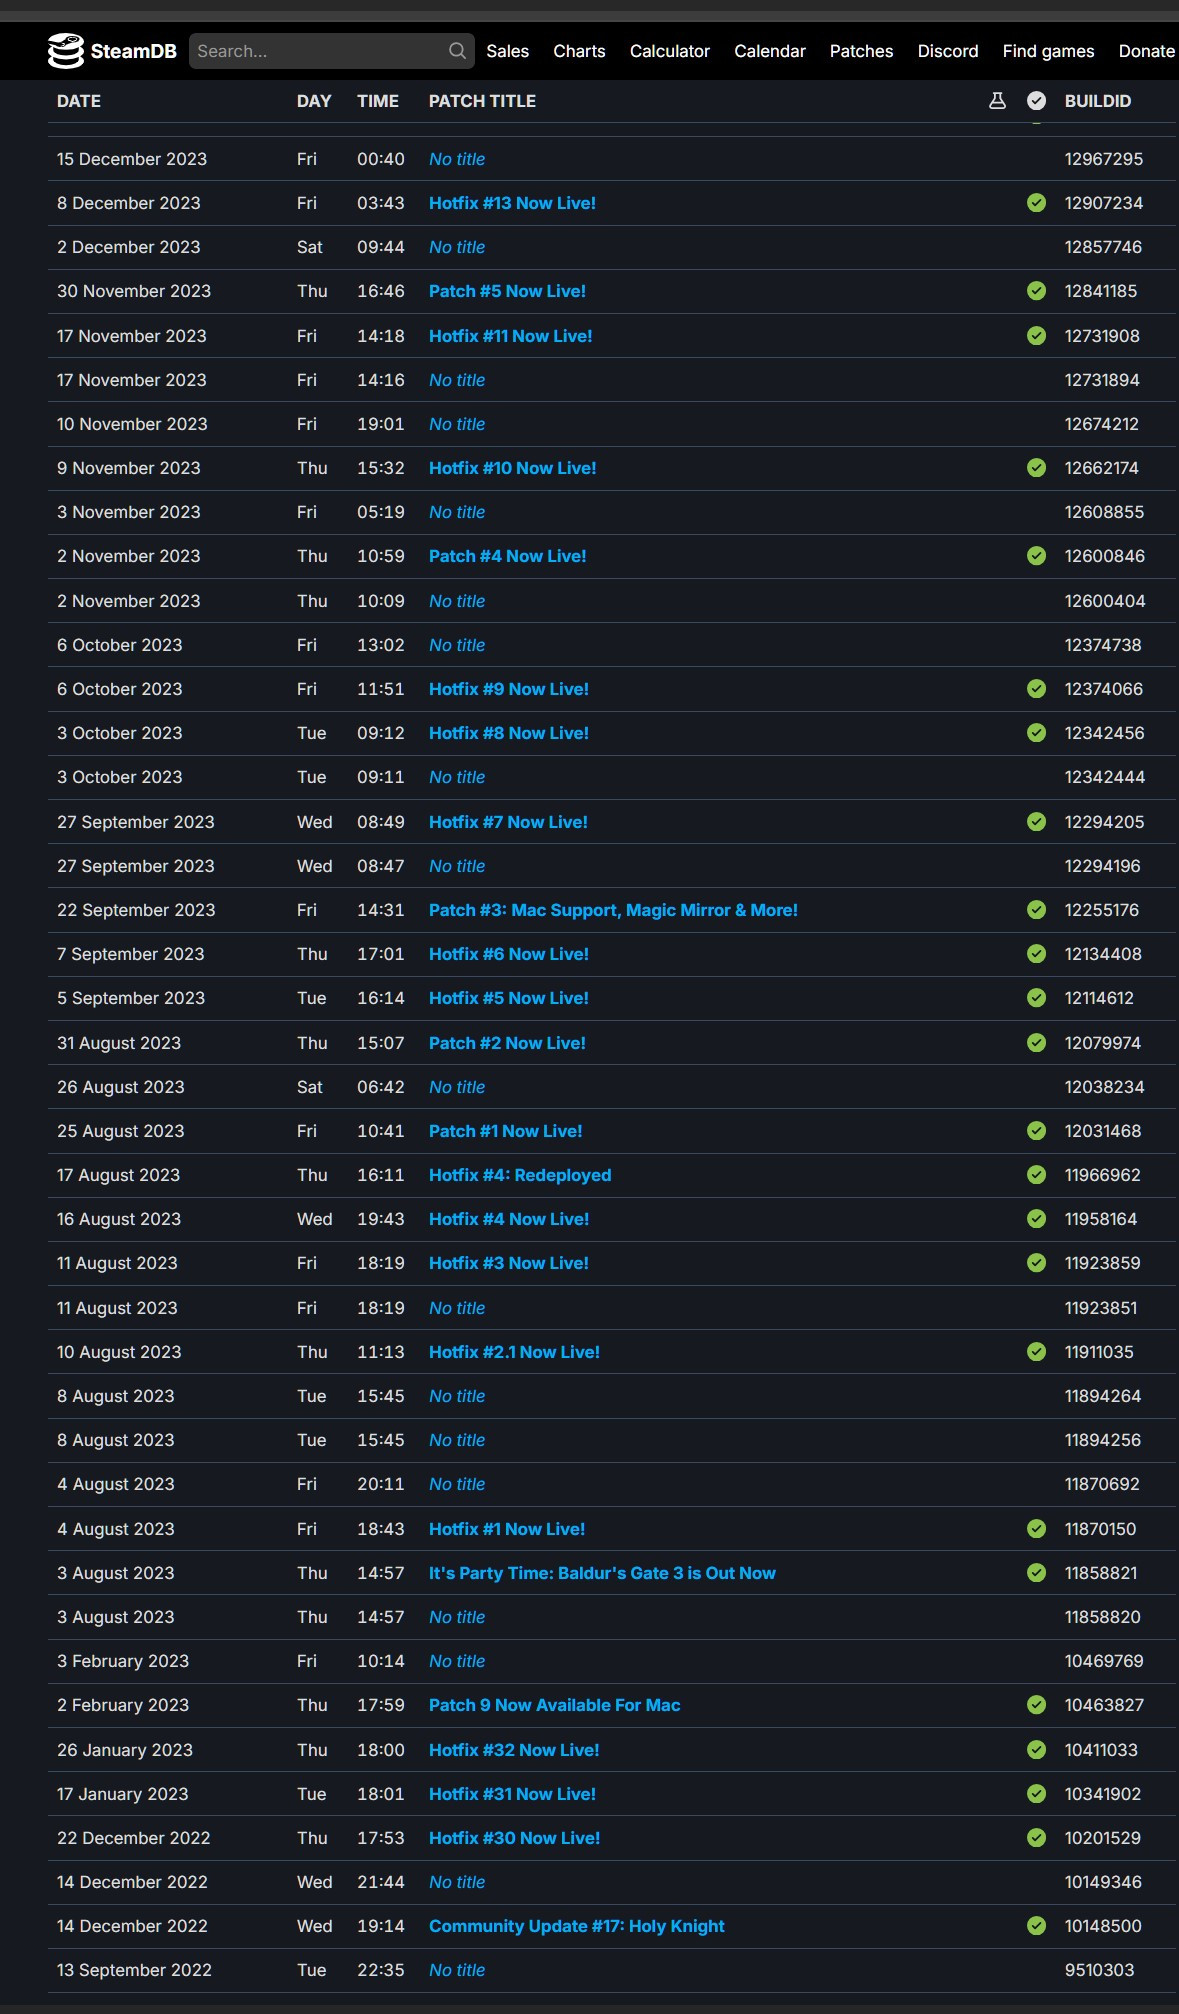Click green checkmark on Patch #5 row

pyautogui.click(x=1037, y=291)
